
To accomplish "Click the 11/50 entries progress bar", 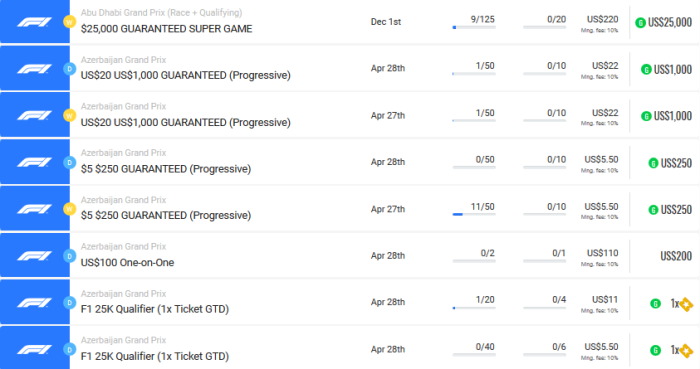I will click(x=474, y=215).
